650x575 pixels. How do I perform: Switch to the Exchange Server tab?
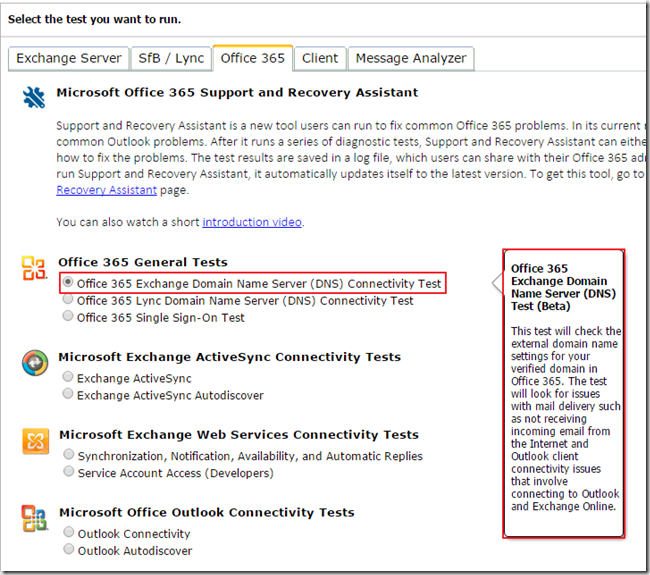pos(69,58)
